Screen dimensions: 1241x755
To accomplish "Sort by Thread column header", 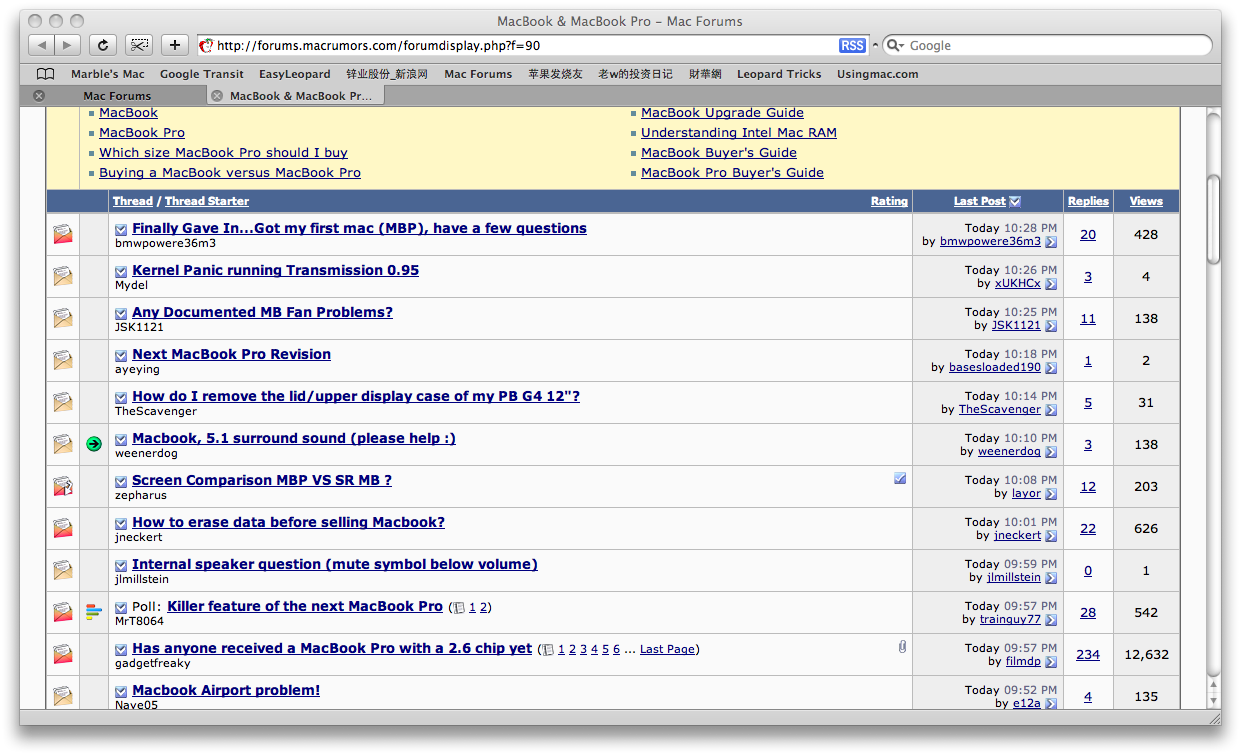I will [x=133, y=201].
